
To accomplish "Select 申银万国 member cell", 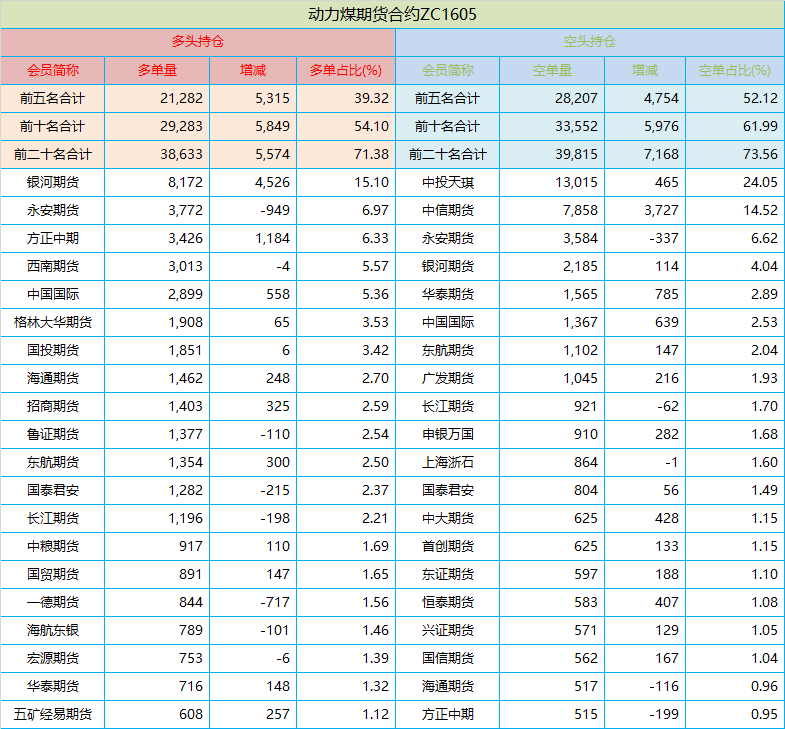I will tap(448, 435).
